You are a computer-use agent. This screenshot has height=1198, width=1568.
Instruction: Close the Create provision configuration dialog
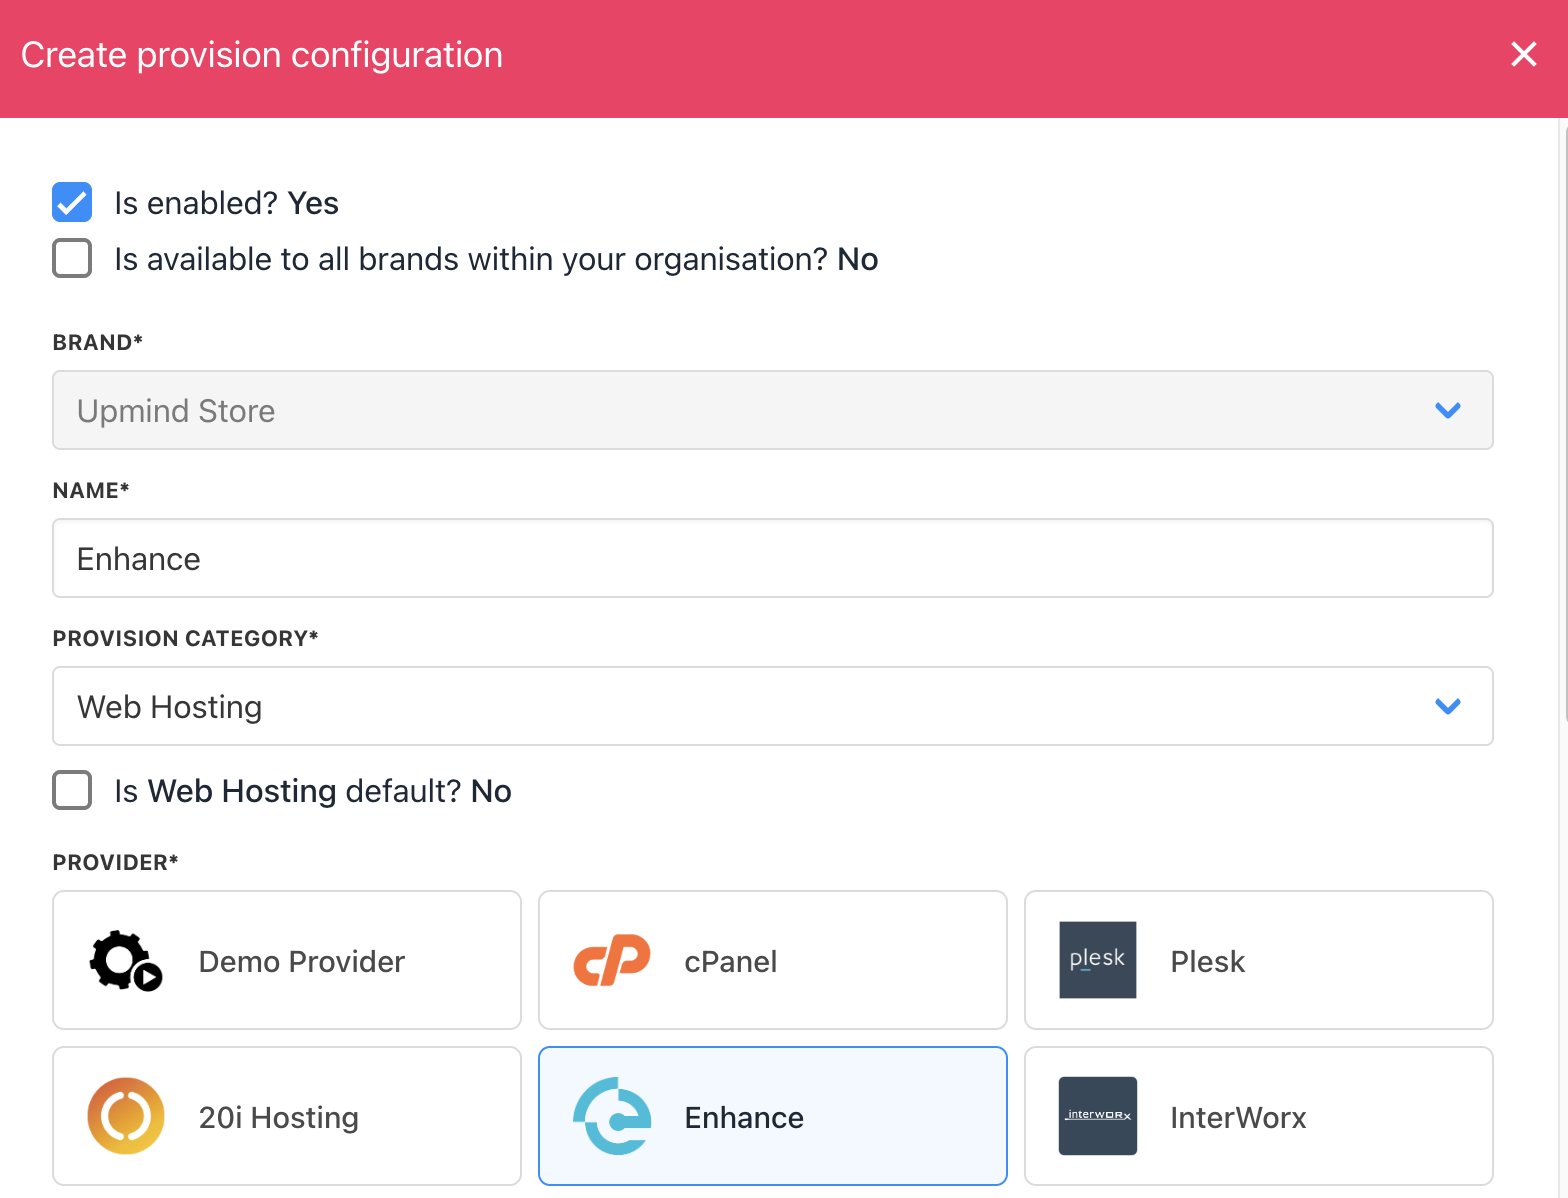pyautogui.click(x=1523, y=54)
